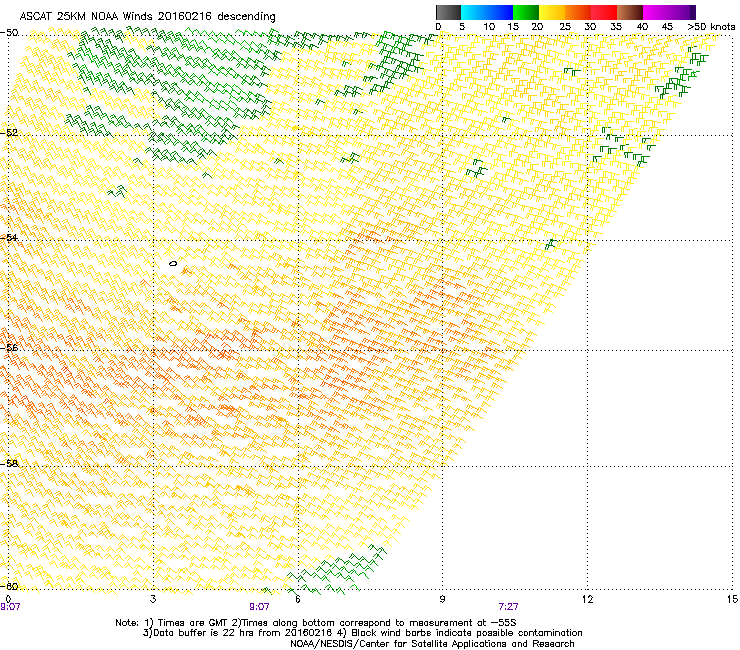The height and width of the screenshot is (650, 740).
Task: Click the '-60' latitude axis label
Action: click(x=9, y=586)
